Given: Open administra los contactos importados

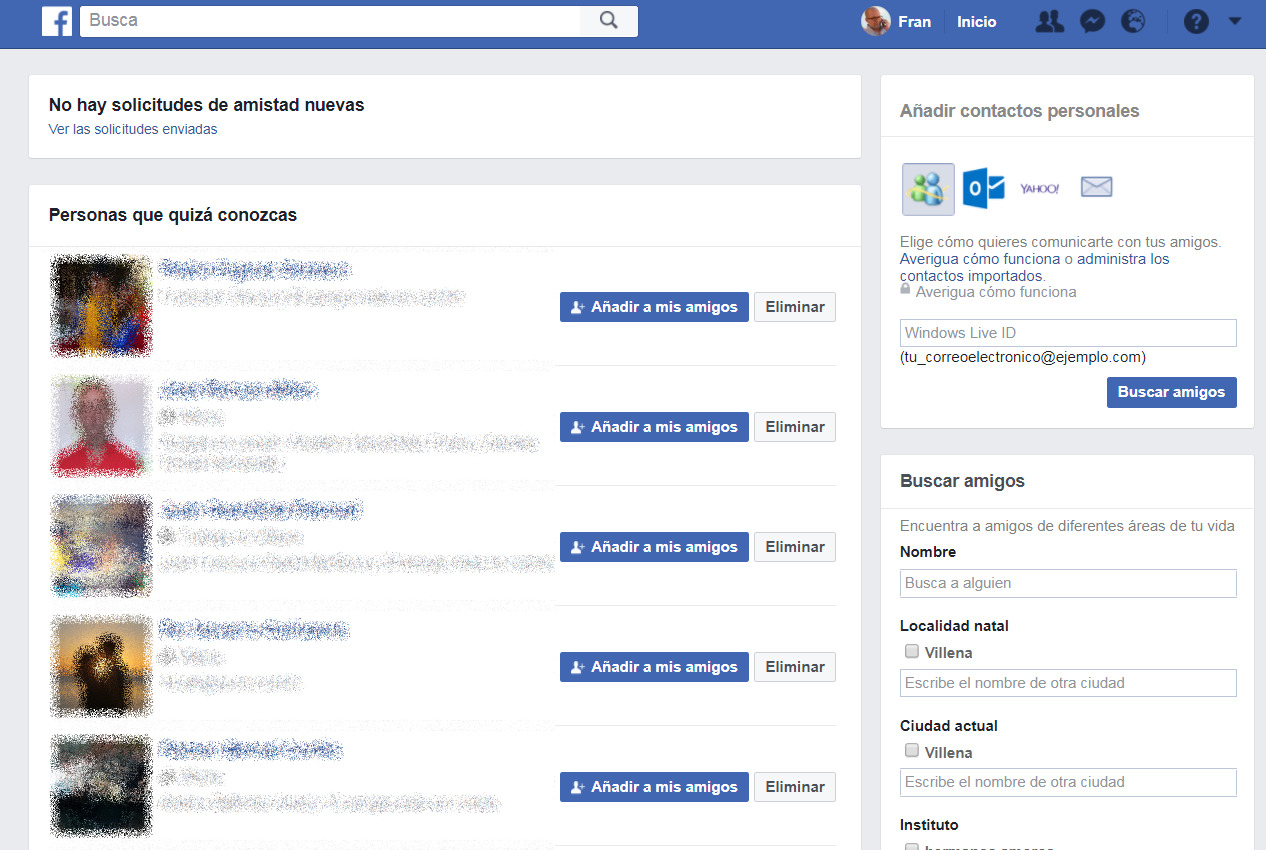Looking at the screenshot, I should [x=1123, y=258].
